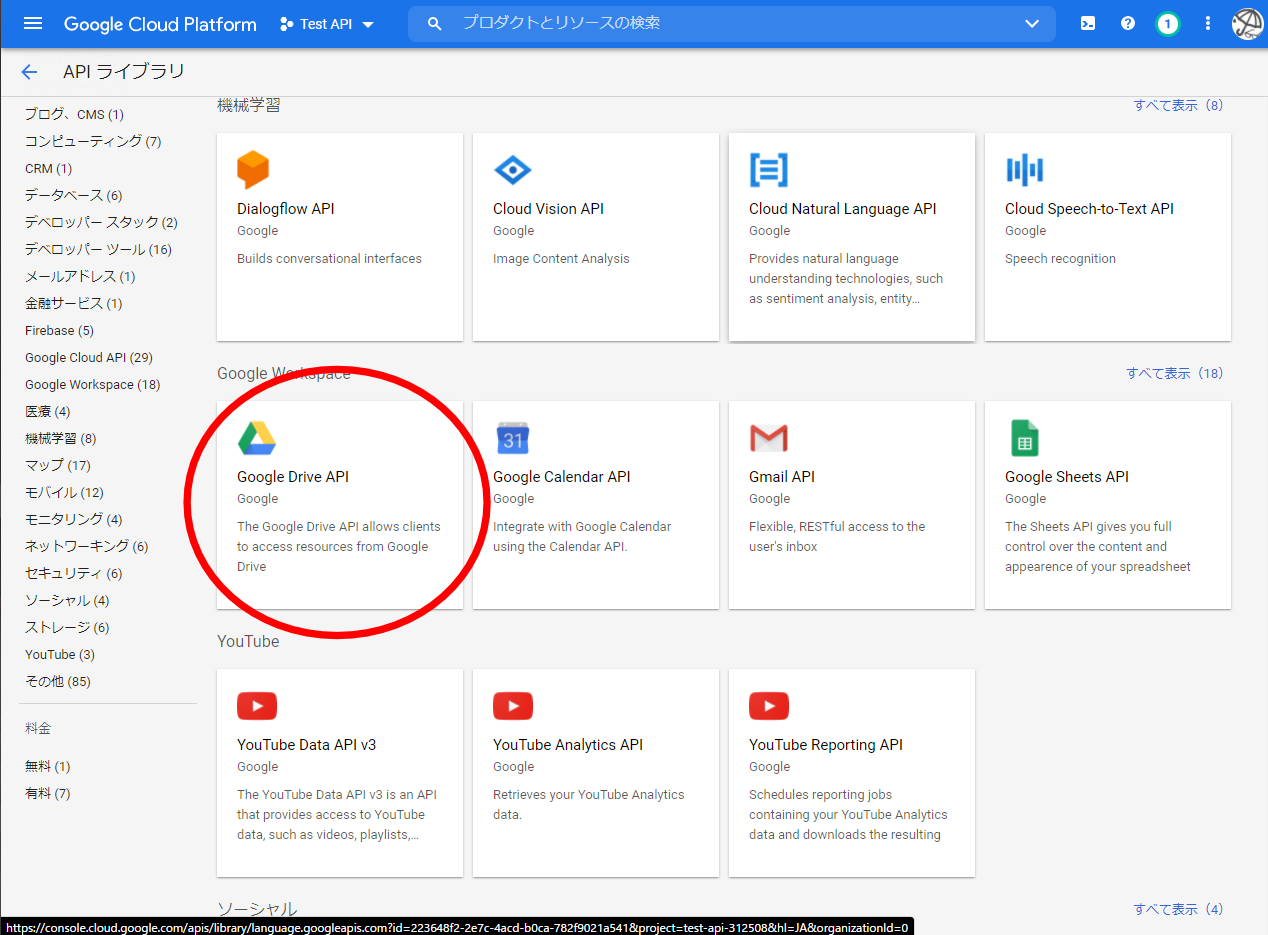Open the Google Cloud Platform logo text

(160, 24)
